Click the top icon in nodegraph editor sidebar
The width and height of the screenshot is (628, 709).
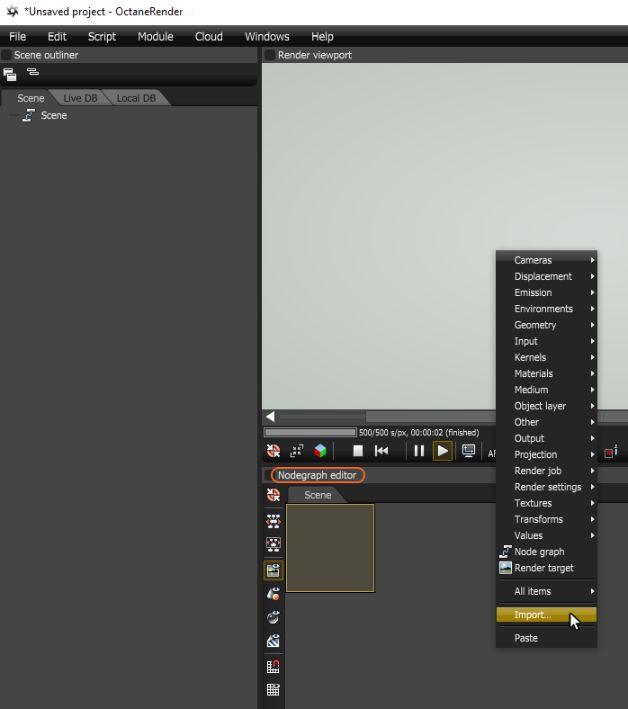coord(273,495)
